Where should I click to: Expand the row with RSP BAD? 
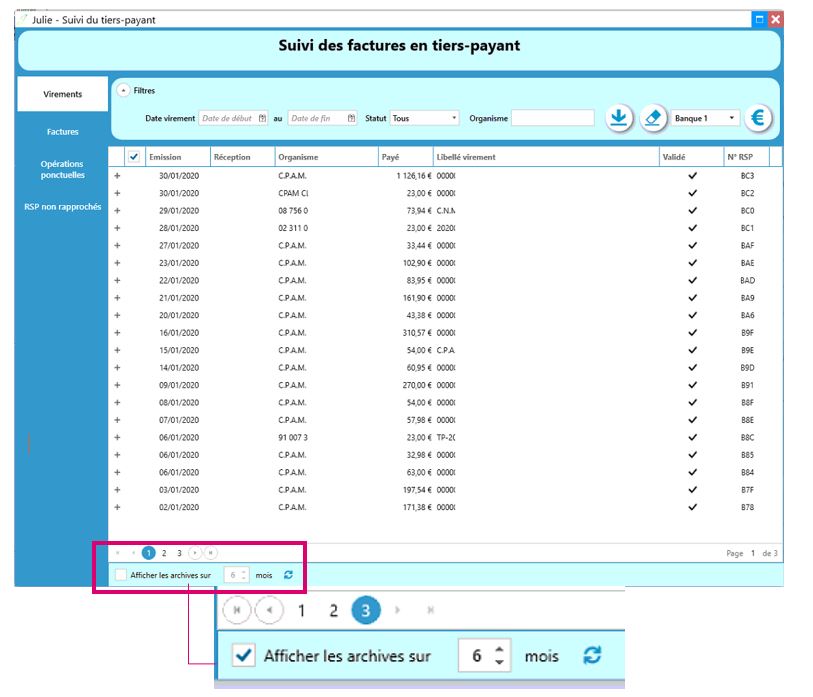(117, 280)
